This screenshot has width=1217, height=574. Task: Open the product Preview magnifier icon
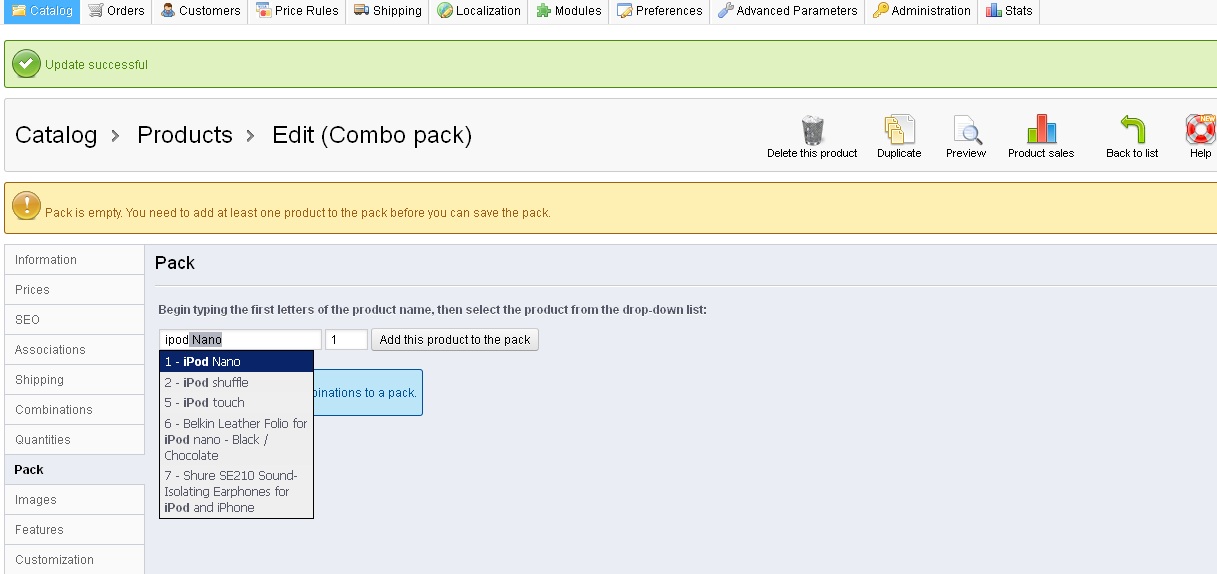(x=966, y=130)
